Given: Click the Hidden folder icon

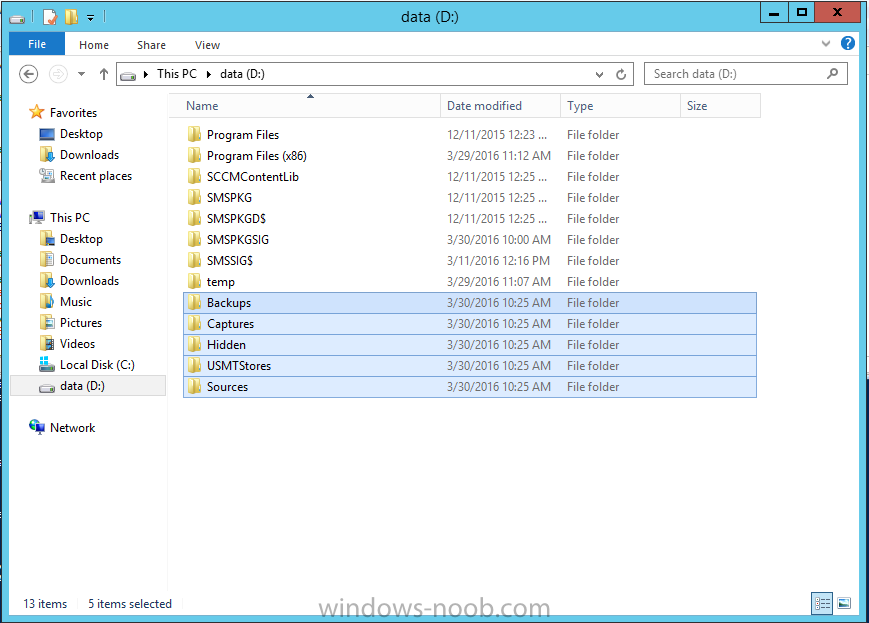Looking at the screenshot, I should pos(194,345).
